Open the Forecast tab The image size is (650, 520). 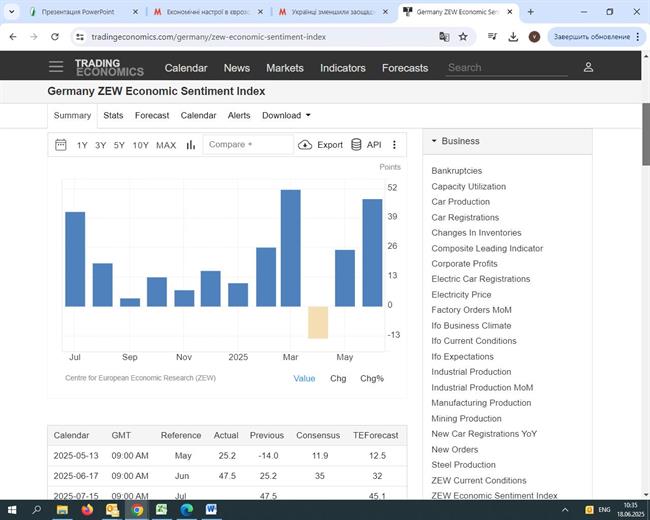[x=152, y=116]
